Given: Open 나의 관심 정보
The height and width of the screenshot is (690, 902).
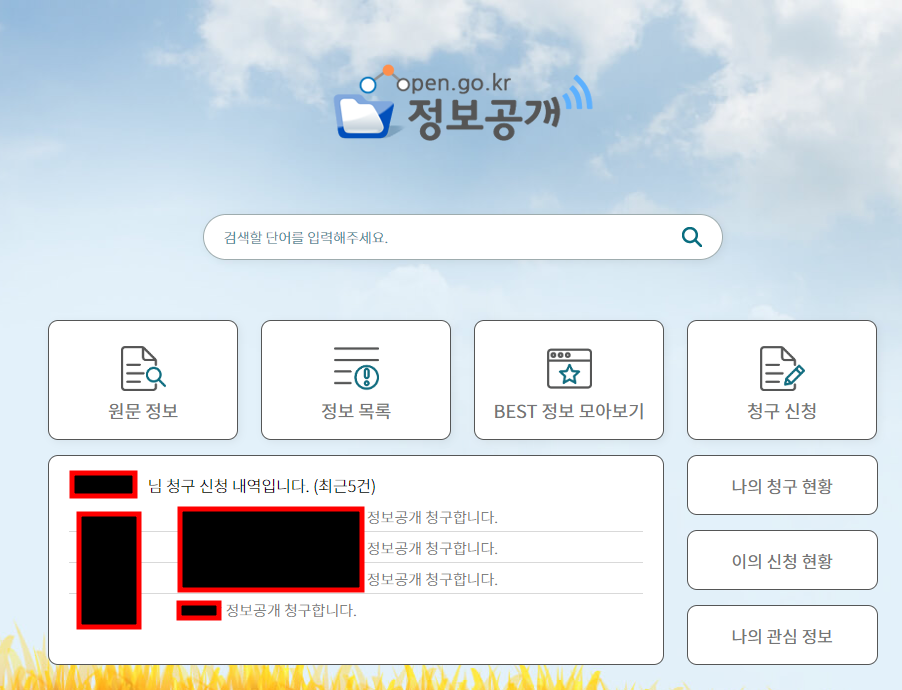Looking at the screenshot, I should tap(781, 635).
